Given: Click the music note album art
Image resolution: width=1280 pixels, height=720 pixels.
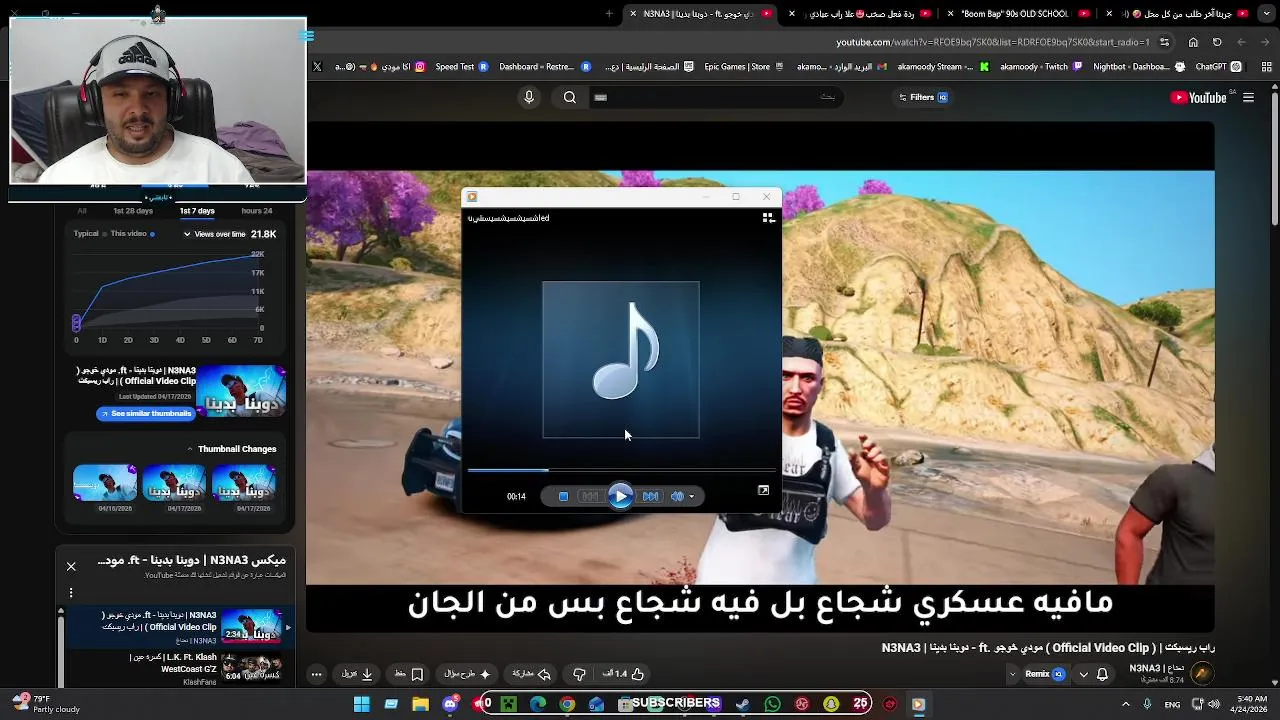Looking at the screenshot, I should click(x=621, y=360).
